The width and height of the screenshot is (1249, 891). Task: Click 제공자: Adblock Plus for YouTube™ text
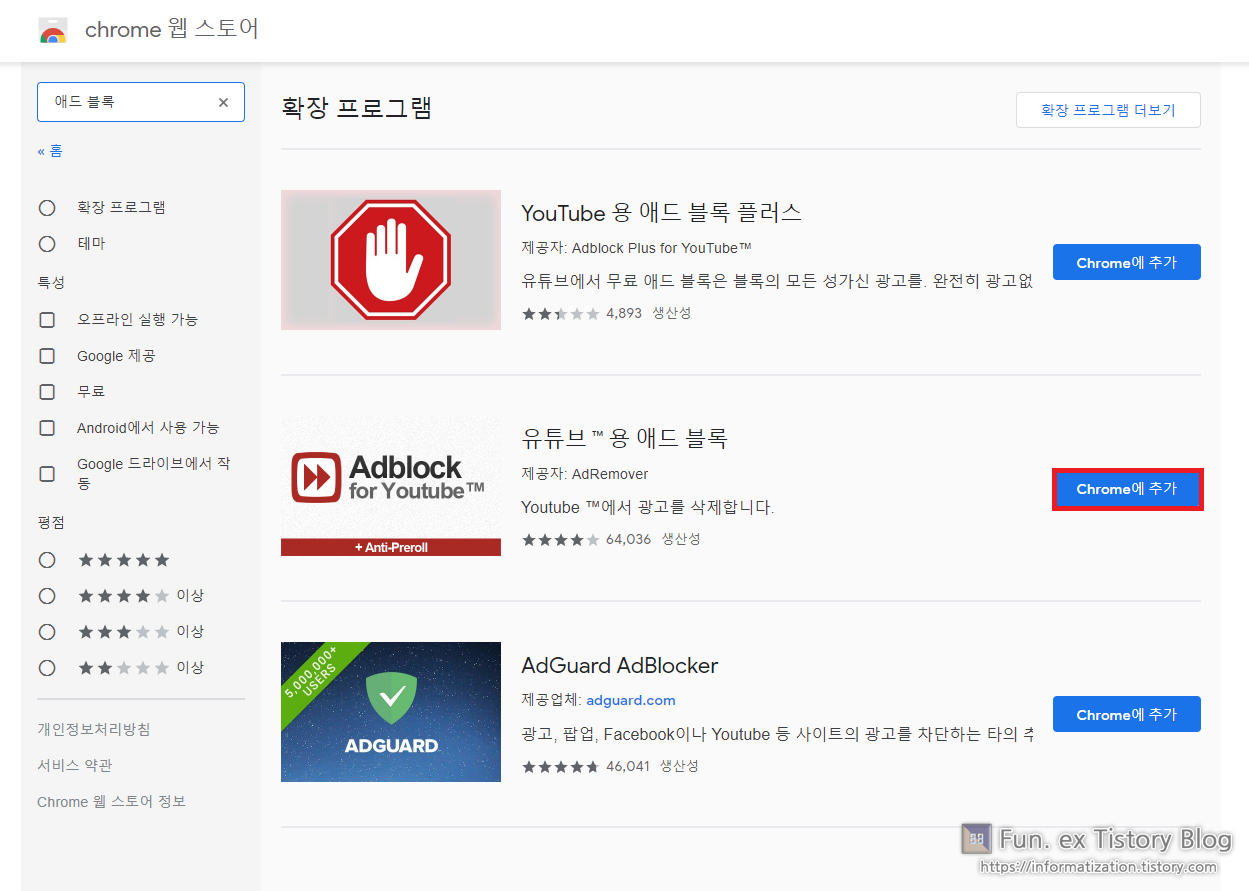[x=636, y=248]
